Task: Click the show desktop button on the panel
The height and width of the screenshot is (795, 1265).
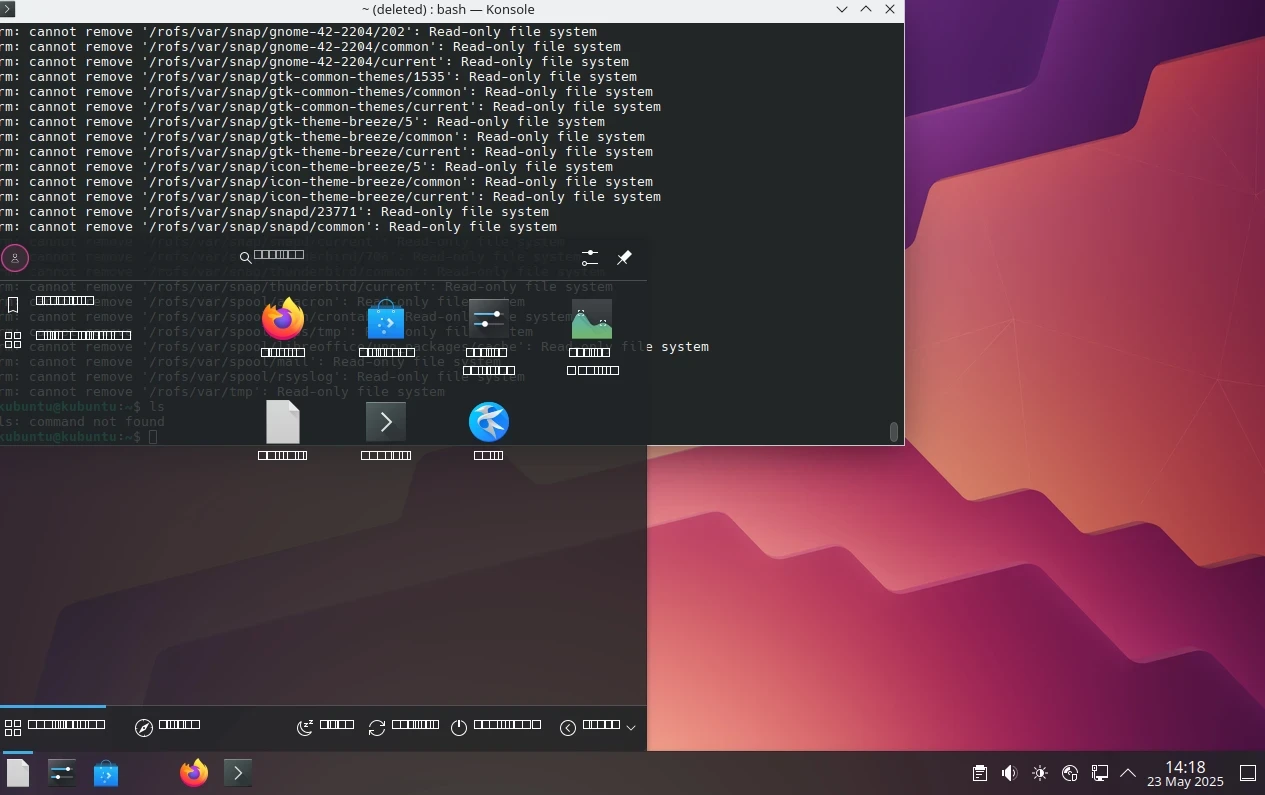Action: (1248, 773)
